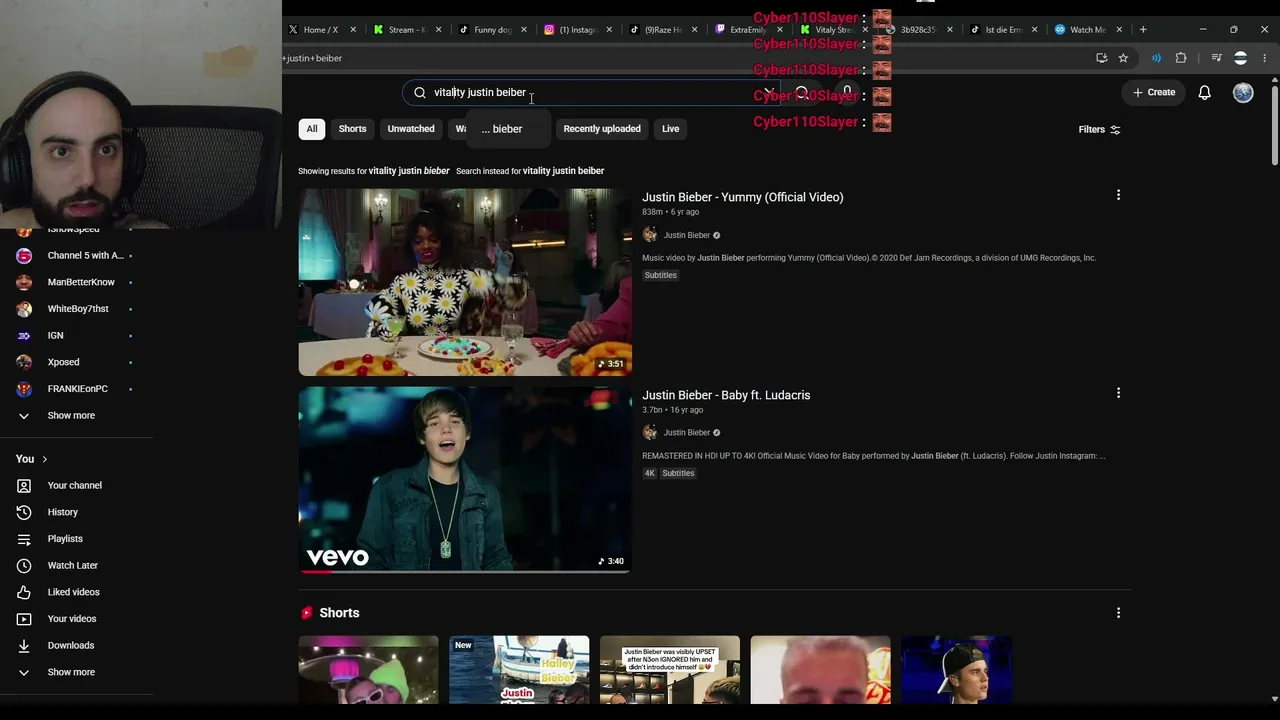This screenshot has height=720, width=1280.
Task: Open the browser three-dot menu
Action: click(x=1264, y=58)
